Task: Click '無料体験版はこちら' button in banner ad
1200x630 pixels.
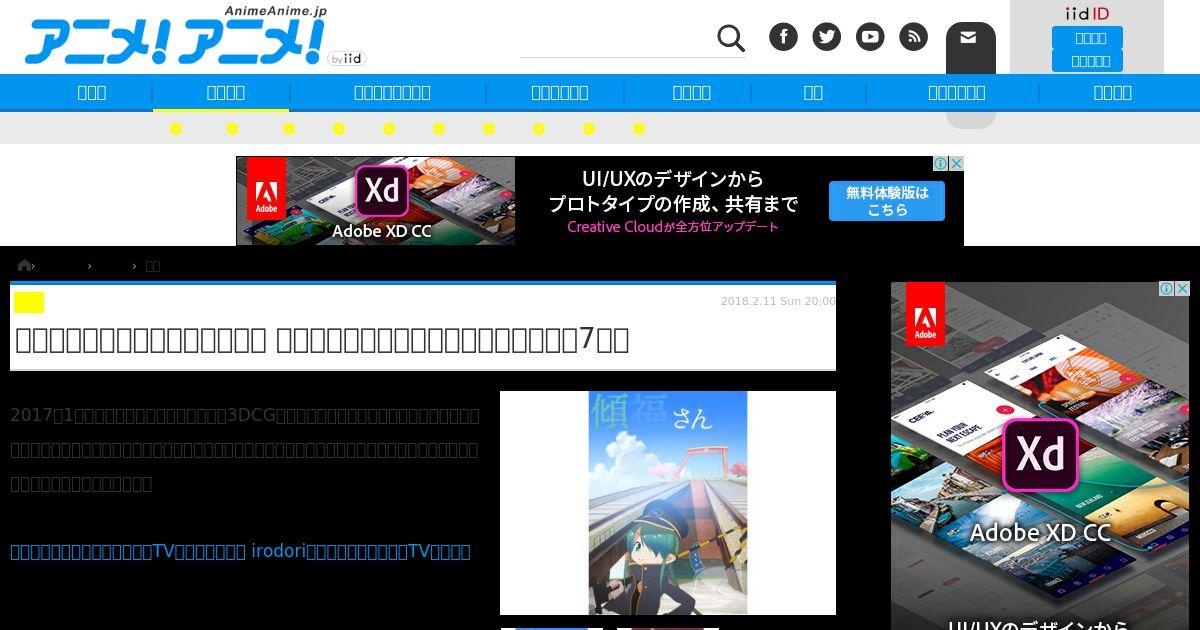Action: pyautogui.click(x=887, y=201)
